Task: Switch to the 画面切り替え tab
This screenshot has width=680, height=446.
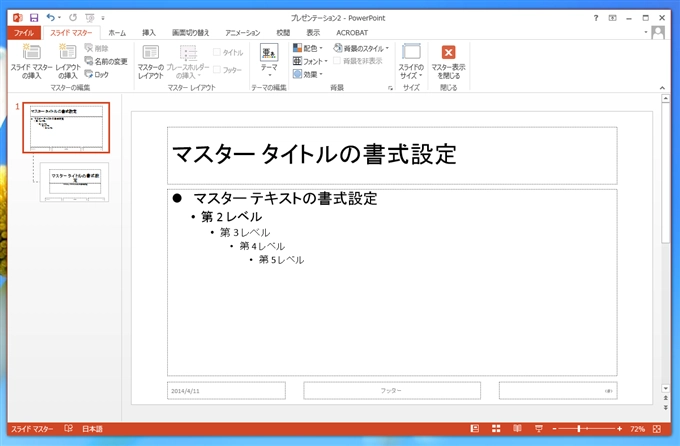Action: [191, 33]
